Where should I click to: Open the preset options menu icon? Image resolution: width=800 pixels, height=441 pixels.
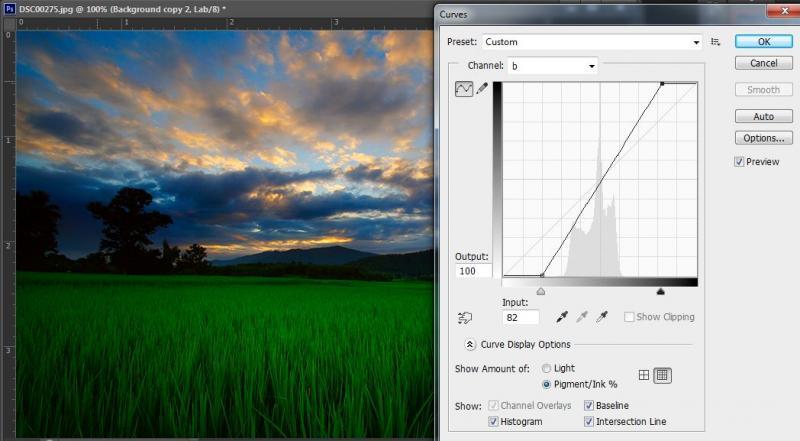tap(715, 42)
